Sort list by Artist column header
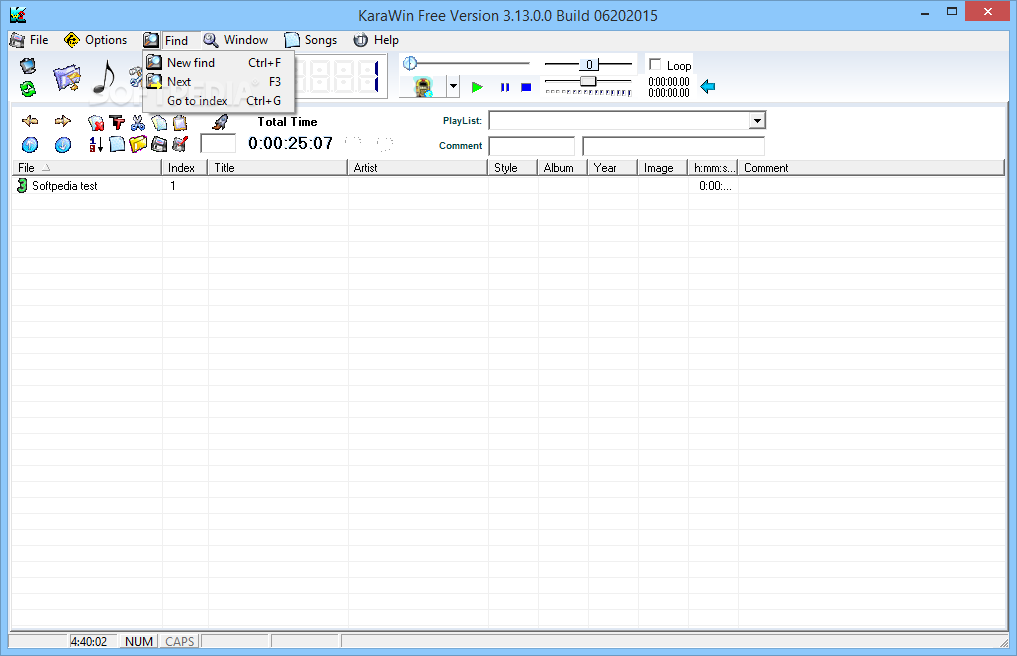 coord(418,167)
